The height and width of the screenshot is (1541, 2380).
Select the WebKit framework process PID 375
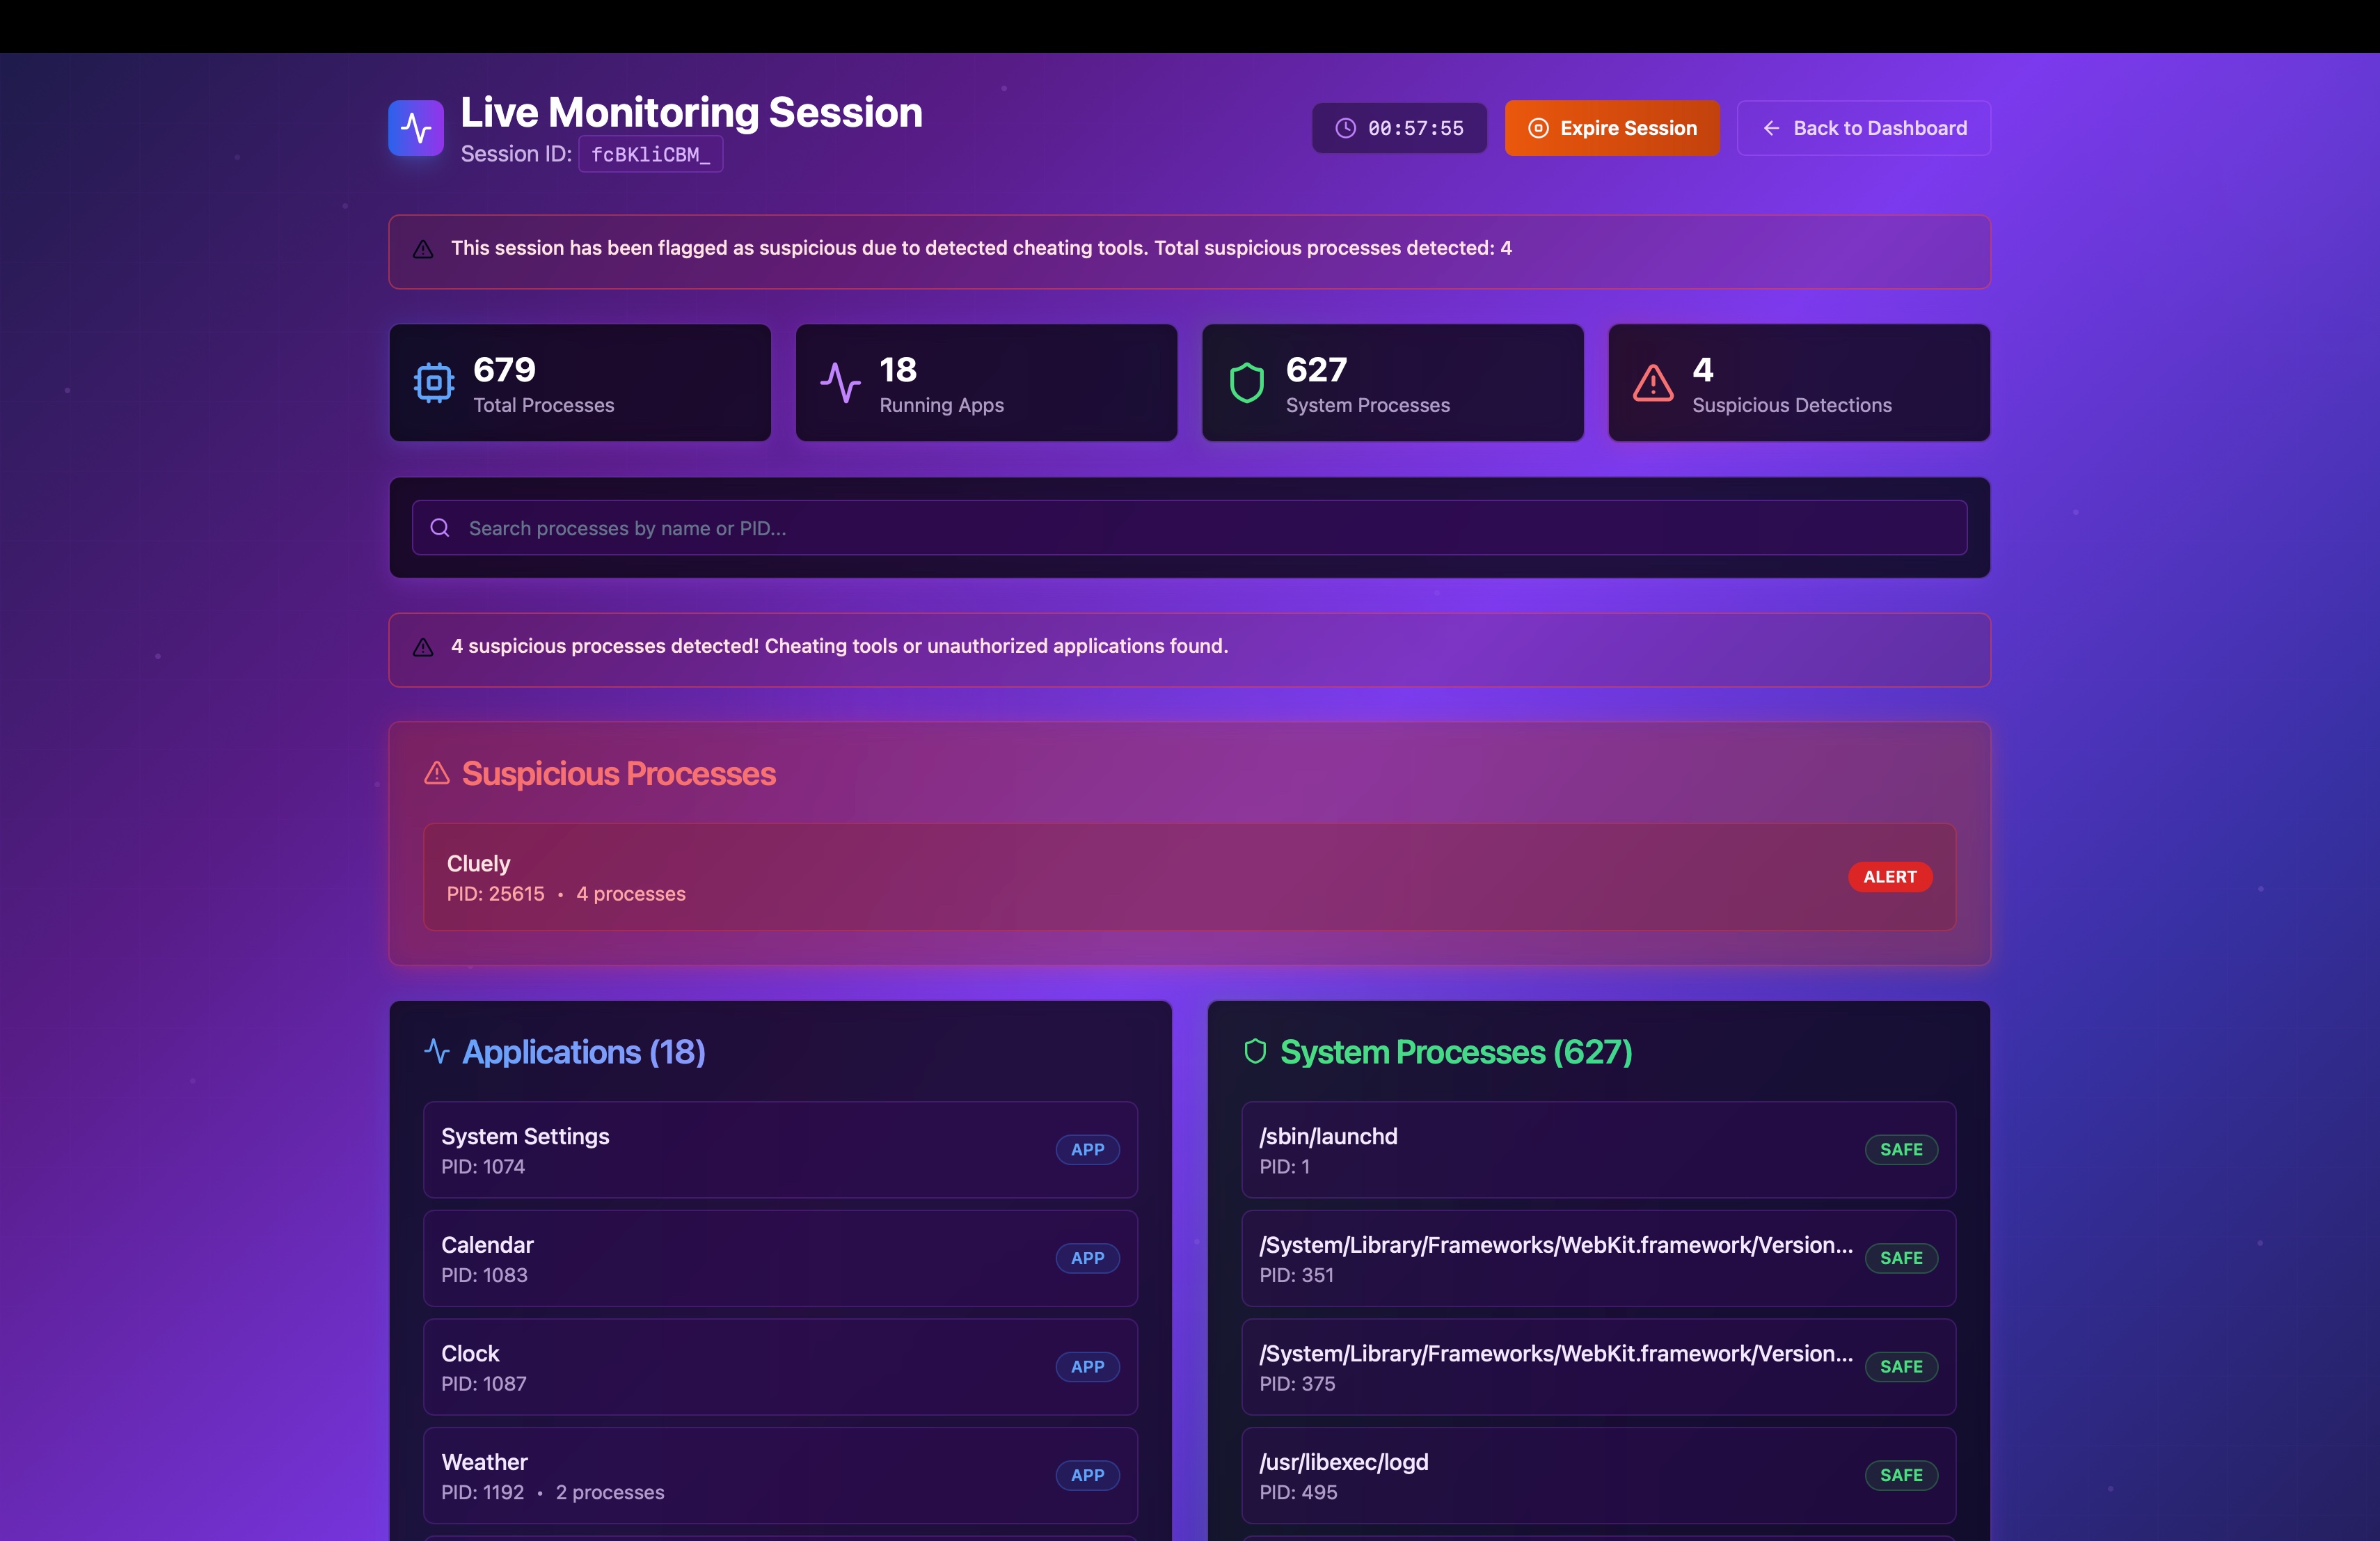coord(1598,1367)
